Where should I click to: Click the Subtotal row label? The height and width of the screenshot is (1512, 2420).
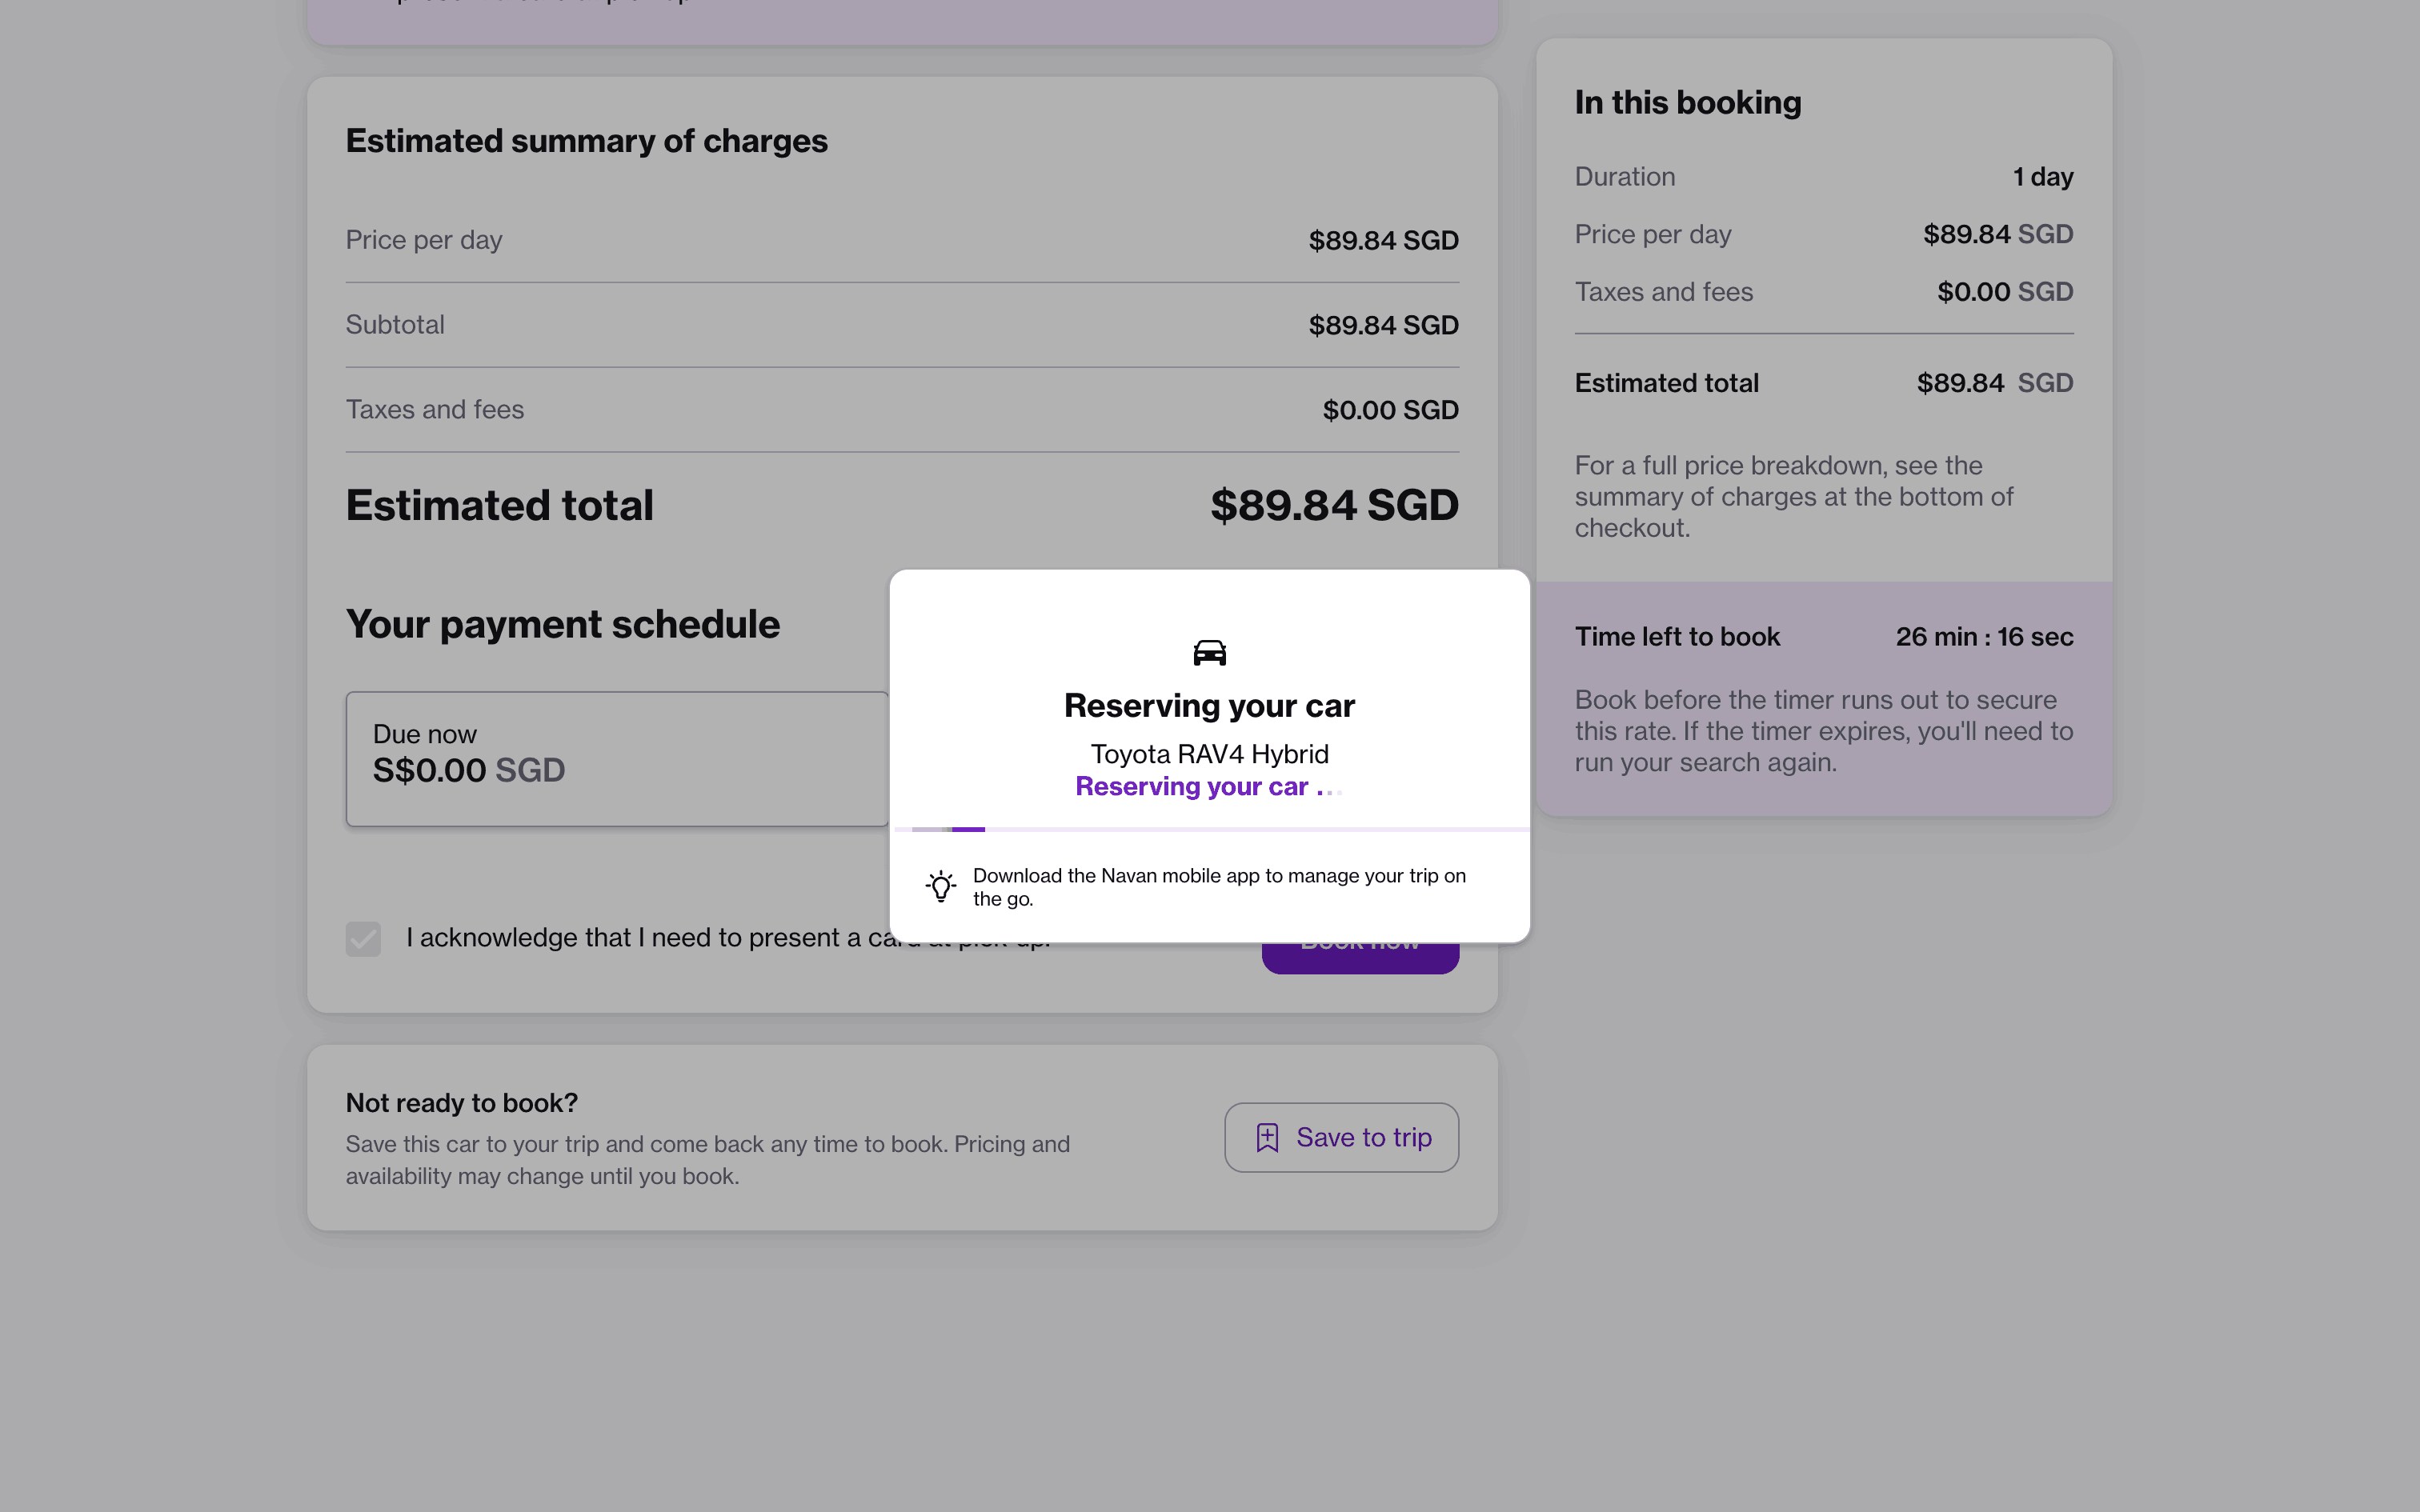(x=395, y=325)
